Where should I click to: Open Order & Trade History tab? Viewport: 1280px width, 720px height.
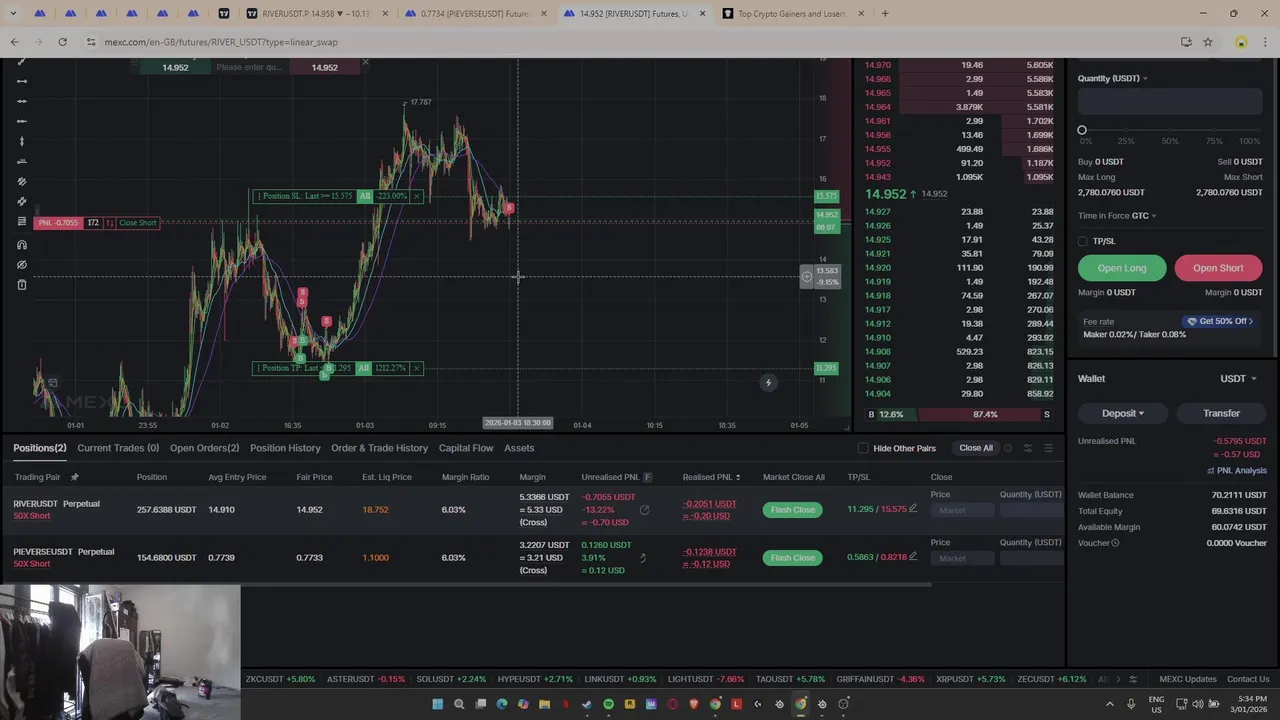coord(379,448)
